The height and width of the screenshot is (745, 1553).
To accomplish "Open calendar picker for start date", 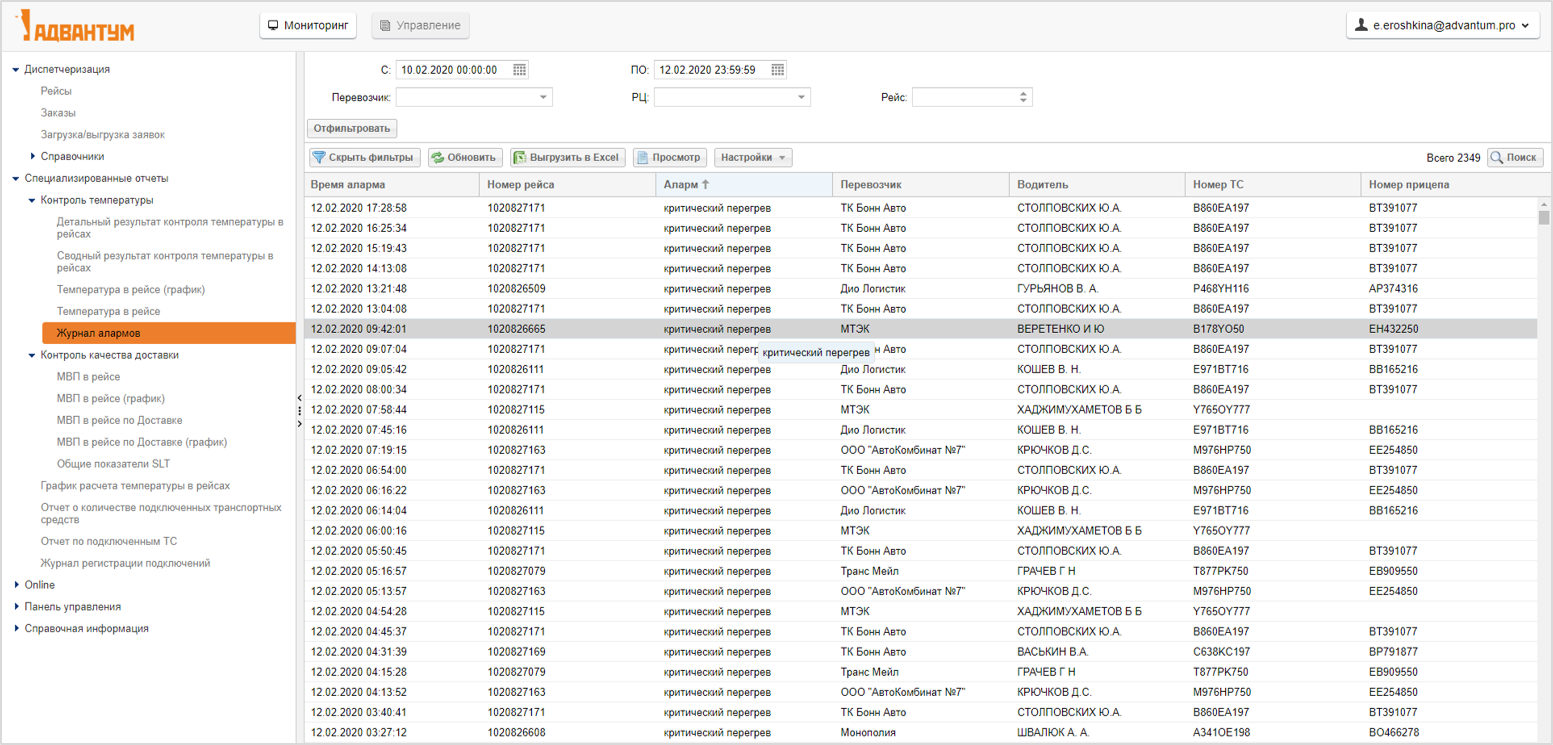I will 519,70.
